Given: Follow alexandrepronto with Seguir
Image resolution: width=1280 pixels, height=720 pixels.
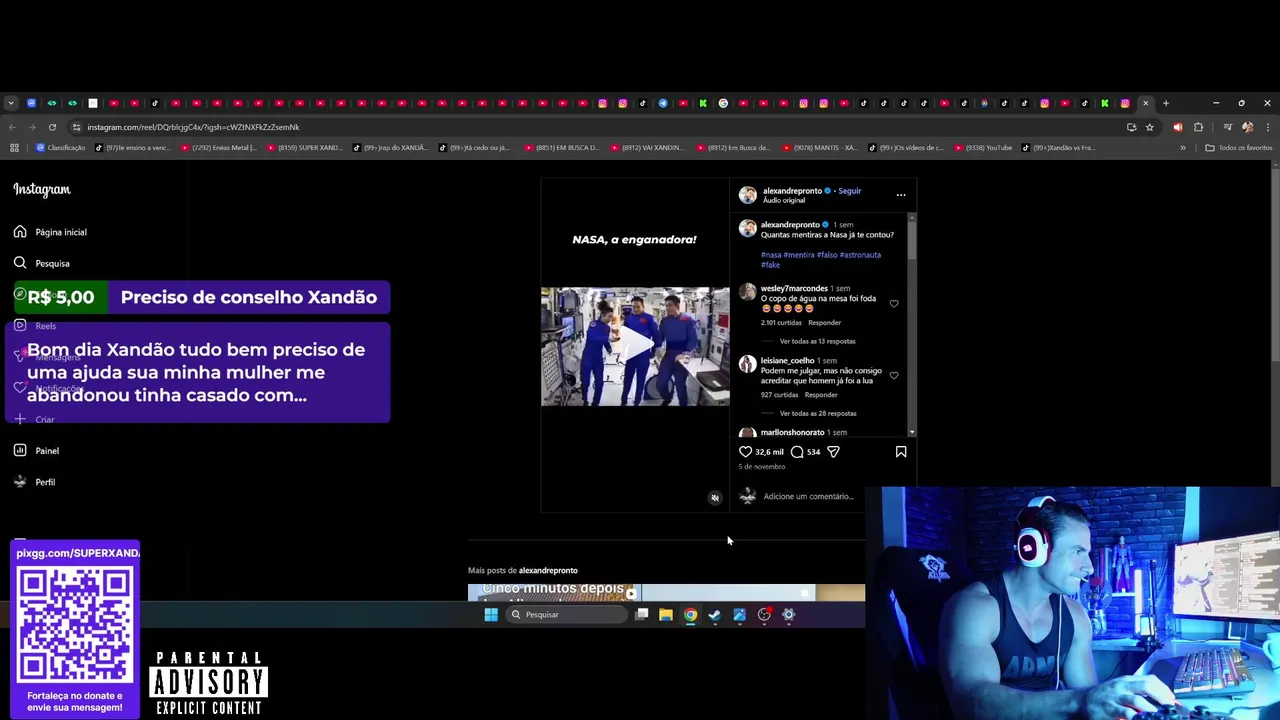Looking at the screenshot, I should [850, 191].
